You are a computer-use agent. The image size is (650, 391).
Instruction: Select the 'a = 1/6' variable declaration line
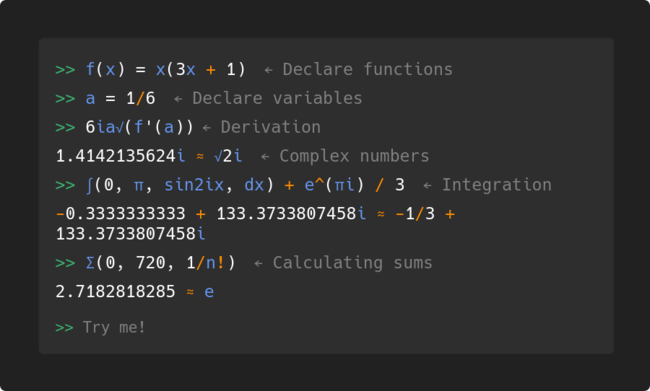point(120,98)
